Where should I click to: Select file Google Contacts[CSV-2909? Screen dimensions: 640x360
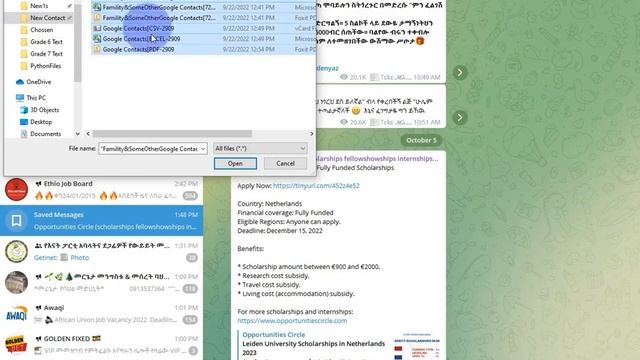(x=138, y=29)
